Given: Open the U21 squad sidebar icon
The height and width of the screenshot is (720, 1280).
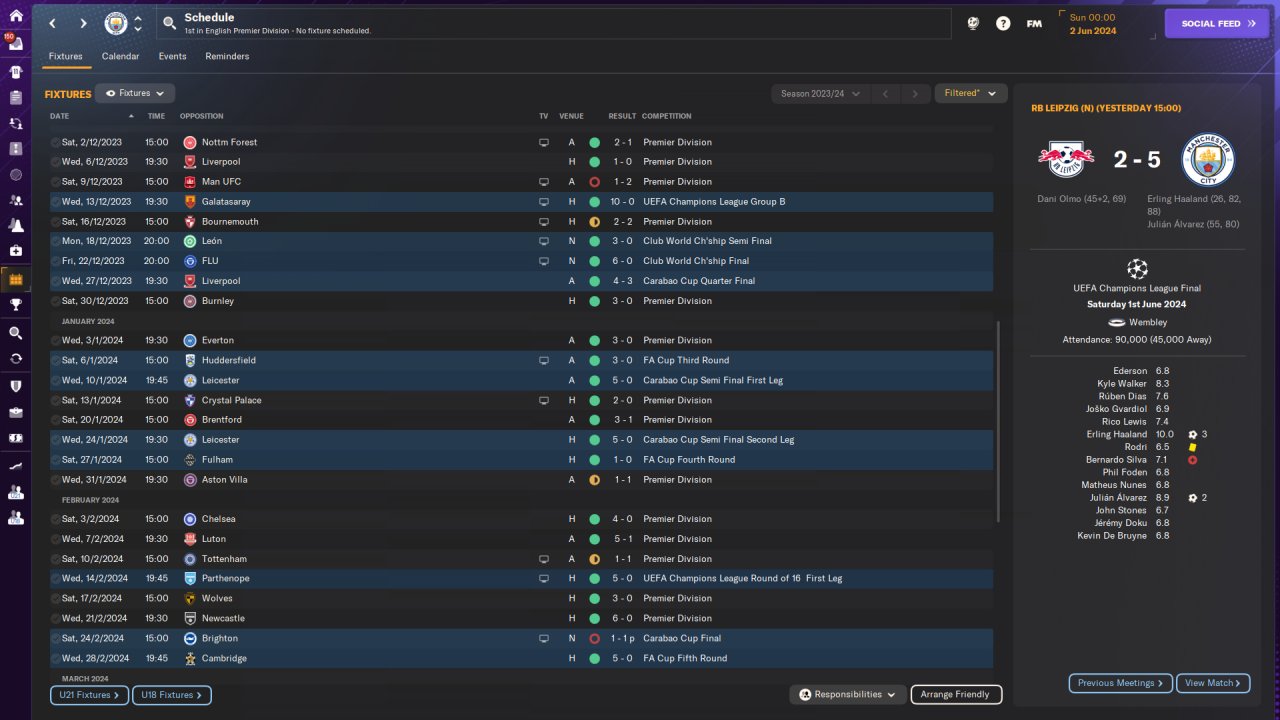Looking at the screenshot, I should pyautogui.click(x=15, y=491).
